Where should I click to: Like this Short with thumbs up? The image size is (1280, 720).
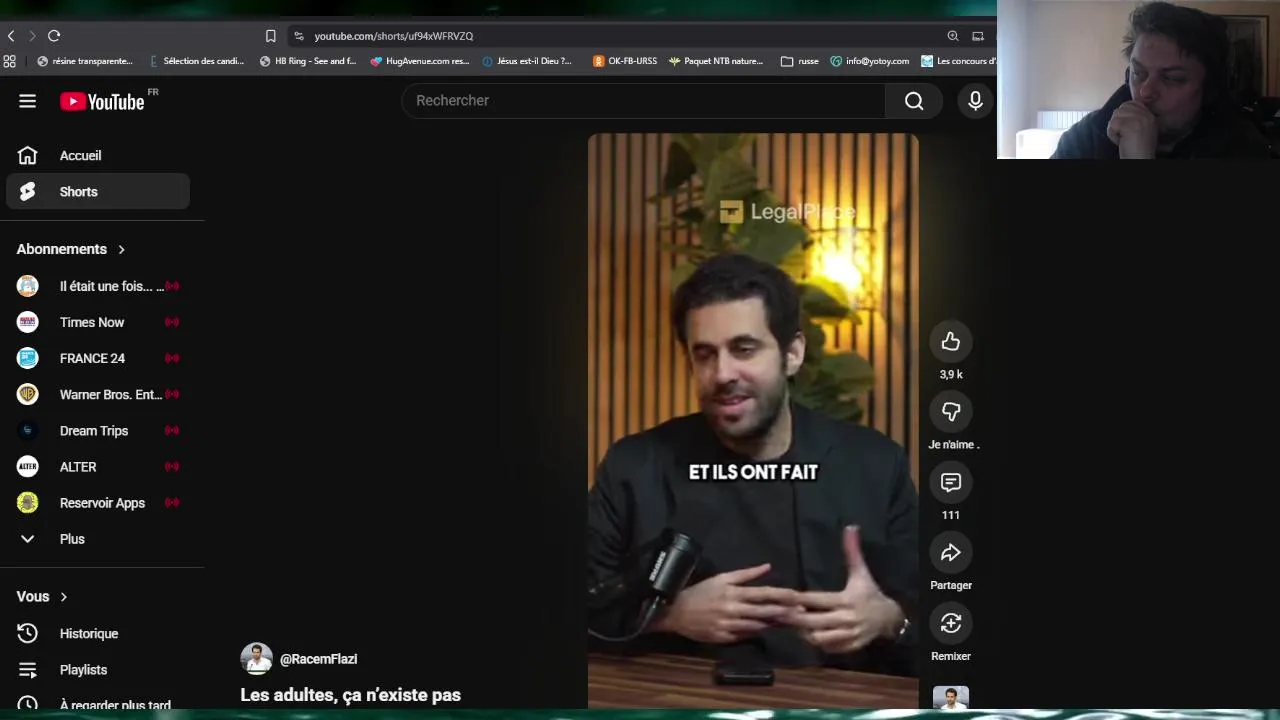pyautogui.click(x=951, y=342)
